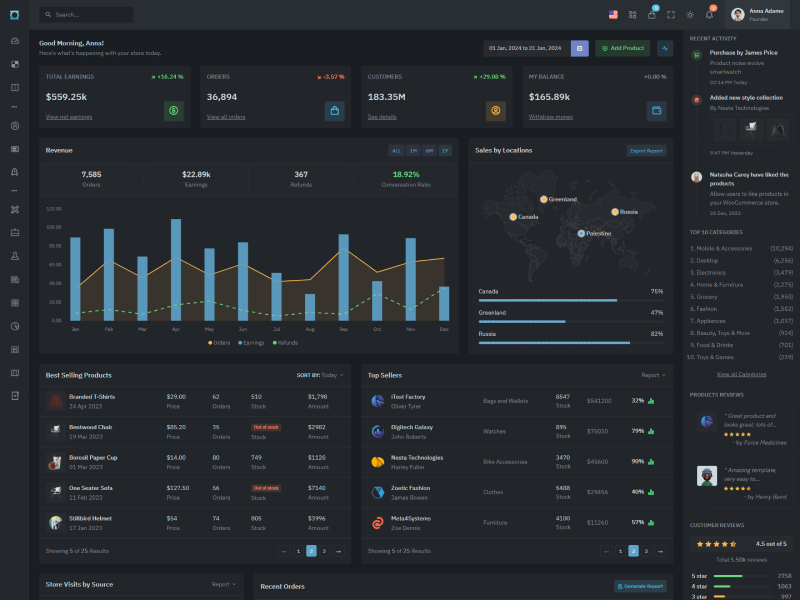Image resolution: width=800 pixels, height=600 pixels.
Task: Toggle the Refunds series in the chart legend
Action: [x=284, y=343]
